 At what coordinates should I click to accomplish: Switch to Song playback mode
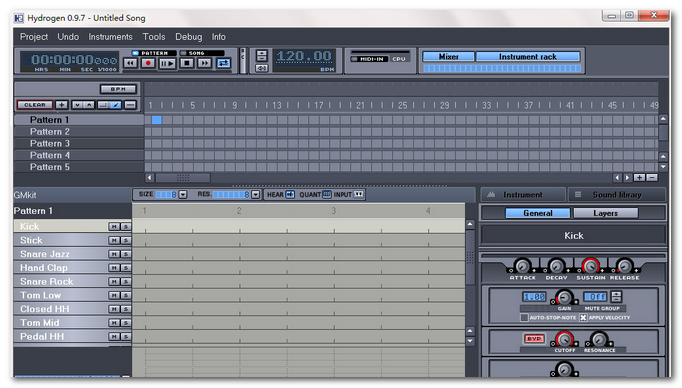coord(202,53)
